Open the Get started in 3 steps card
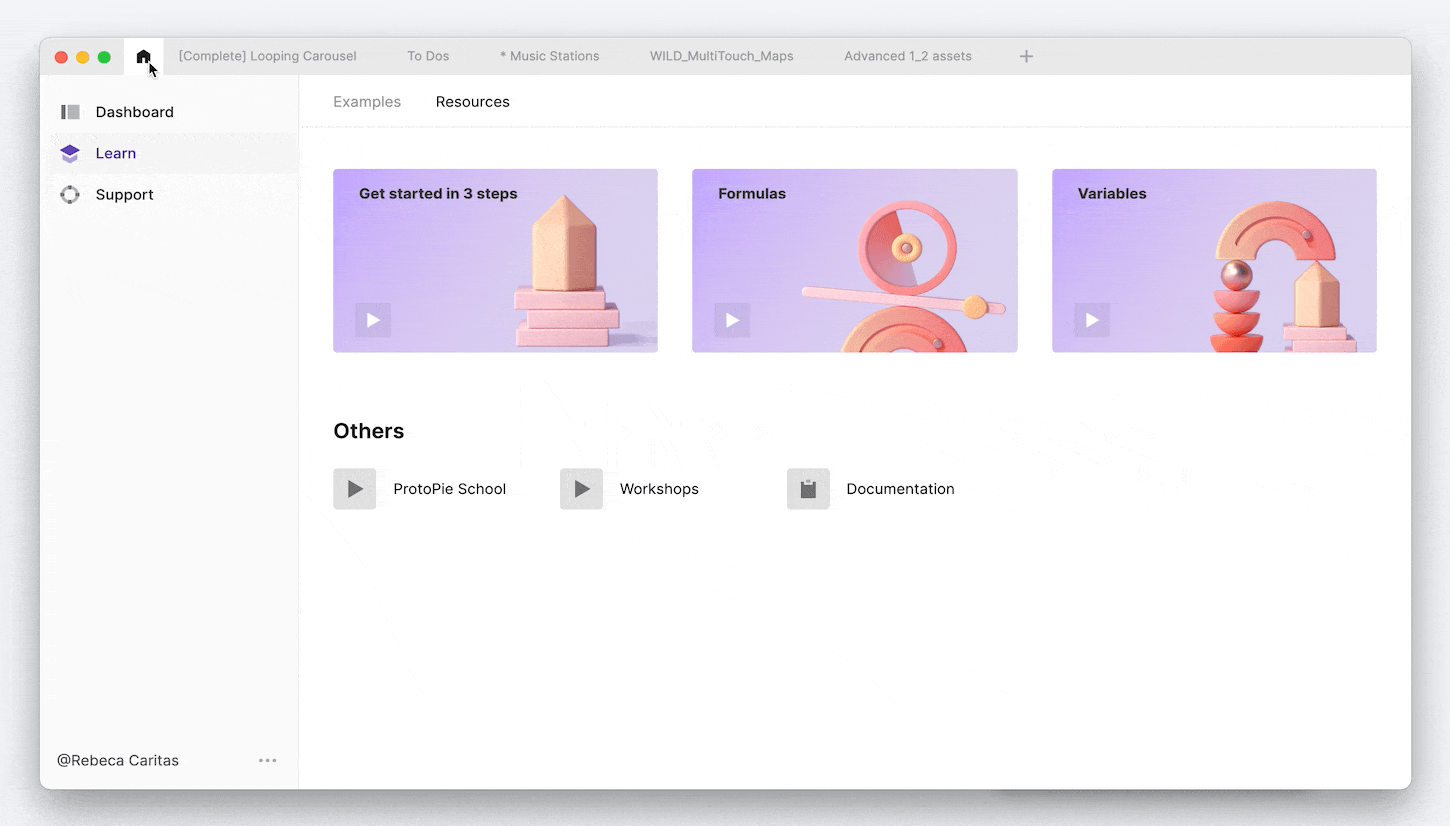Viewport: 1450px width, 826px height. click(495, 260)
